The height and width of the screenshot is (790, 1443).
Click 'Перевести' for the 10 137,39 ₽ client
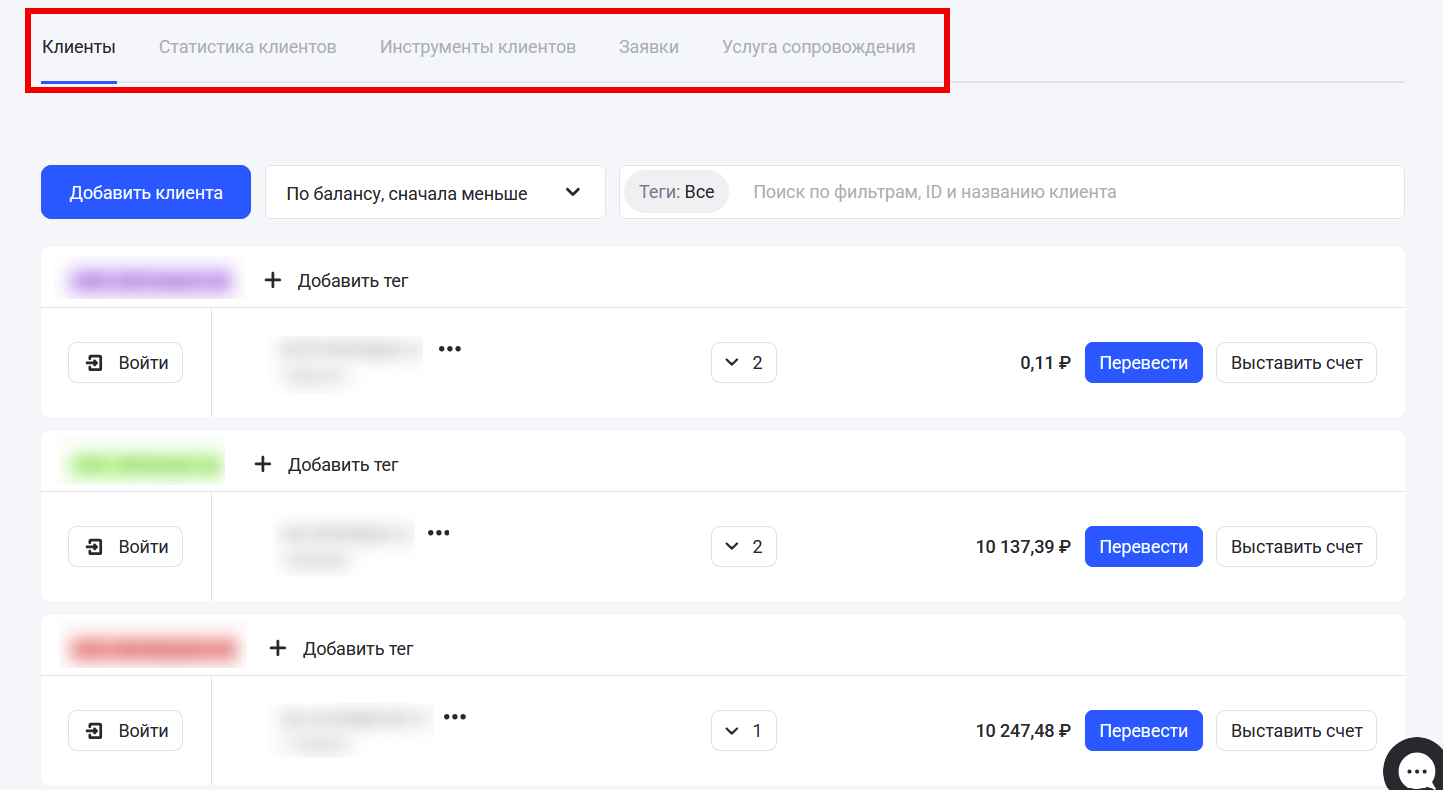[x=1143, y=547]
